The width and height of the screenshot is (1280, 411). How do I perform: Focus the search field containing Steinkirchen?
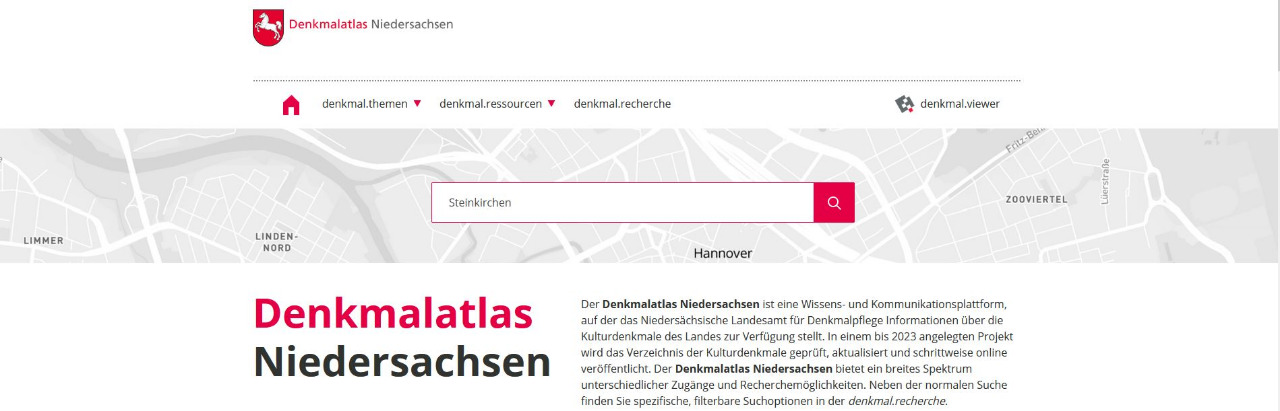point(622,202)
